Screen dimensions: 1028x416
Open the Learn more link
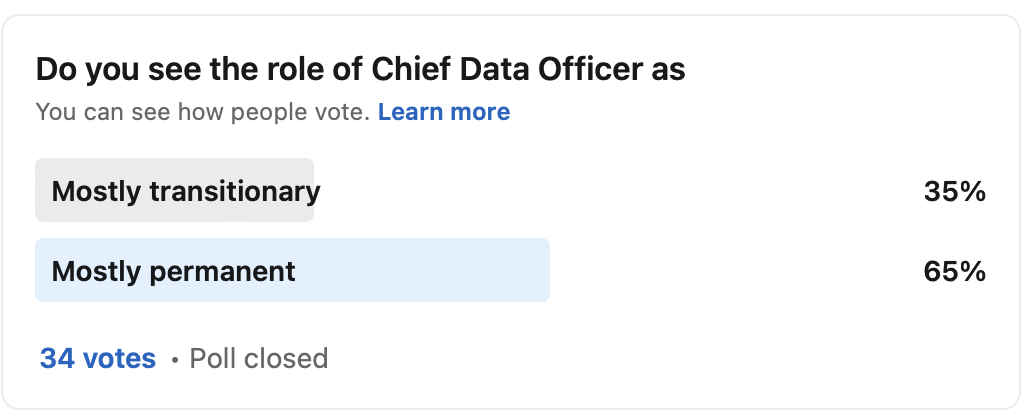click(444, 112)
